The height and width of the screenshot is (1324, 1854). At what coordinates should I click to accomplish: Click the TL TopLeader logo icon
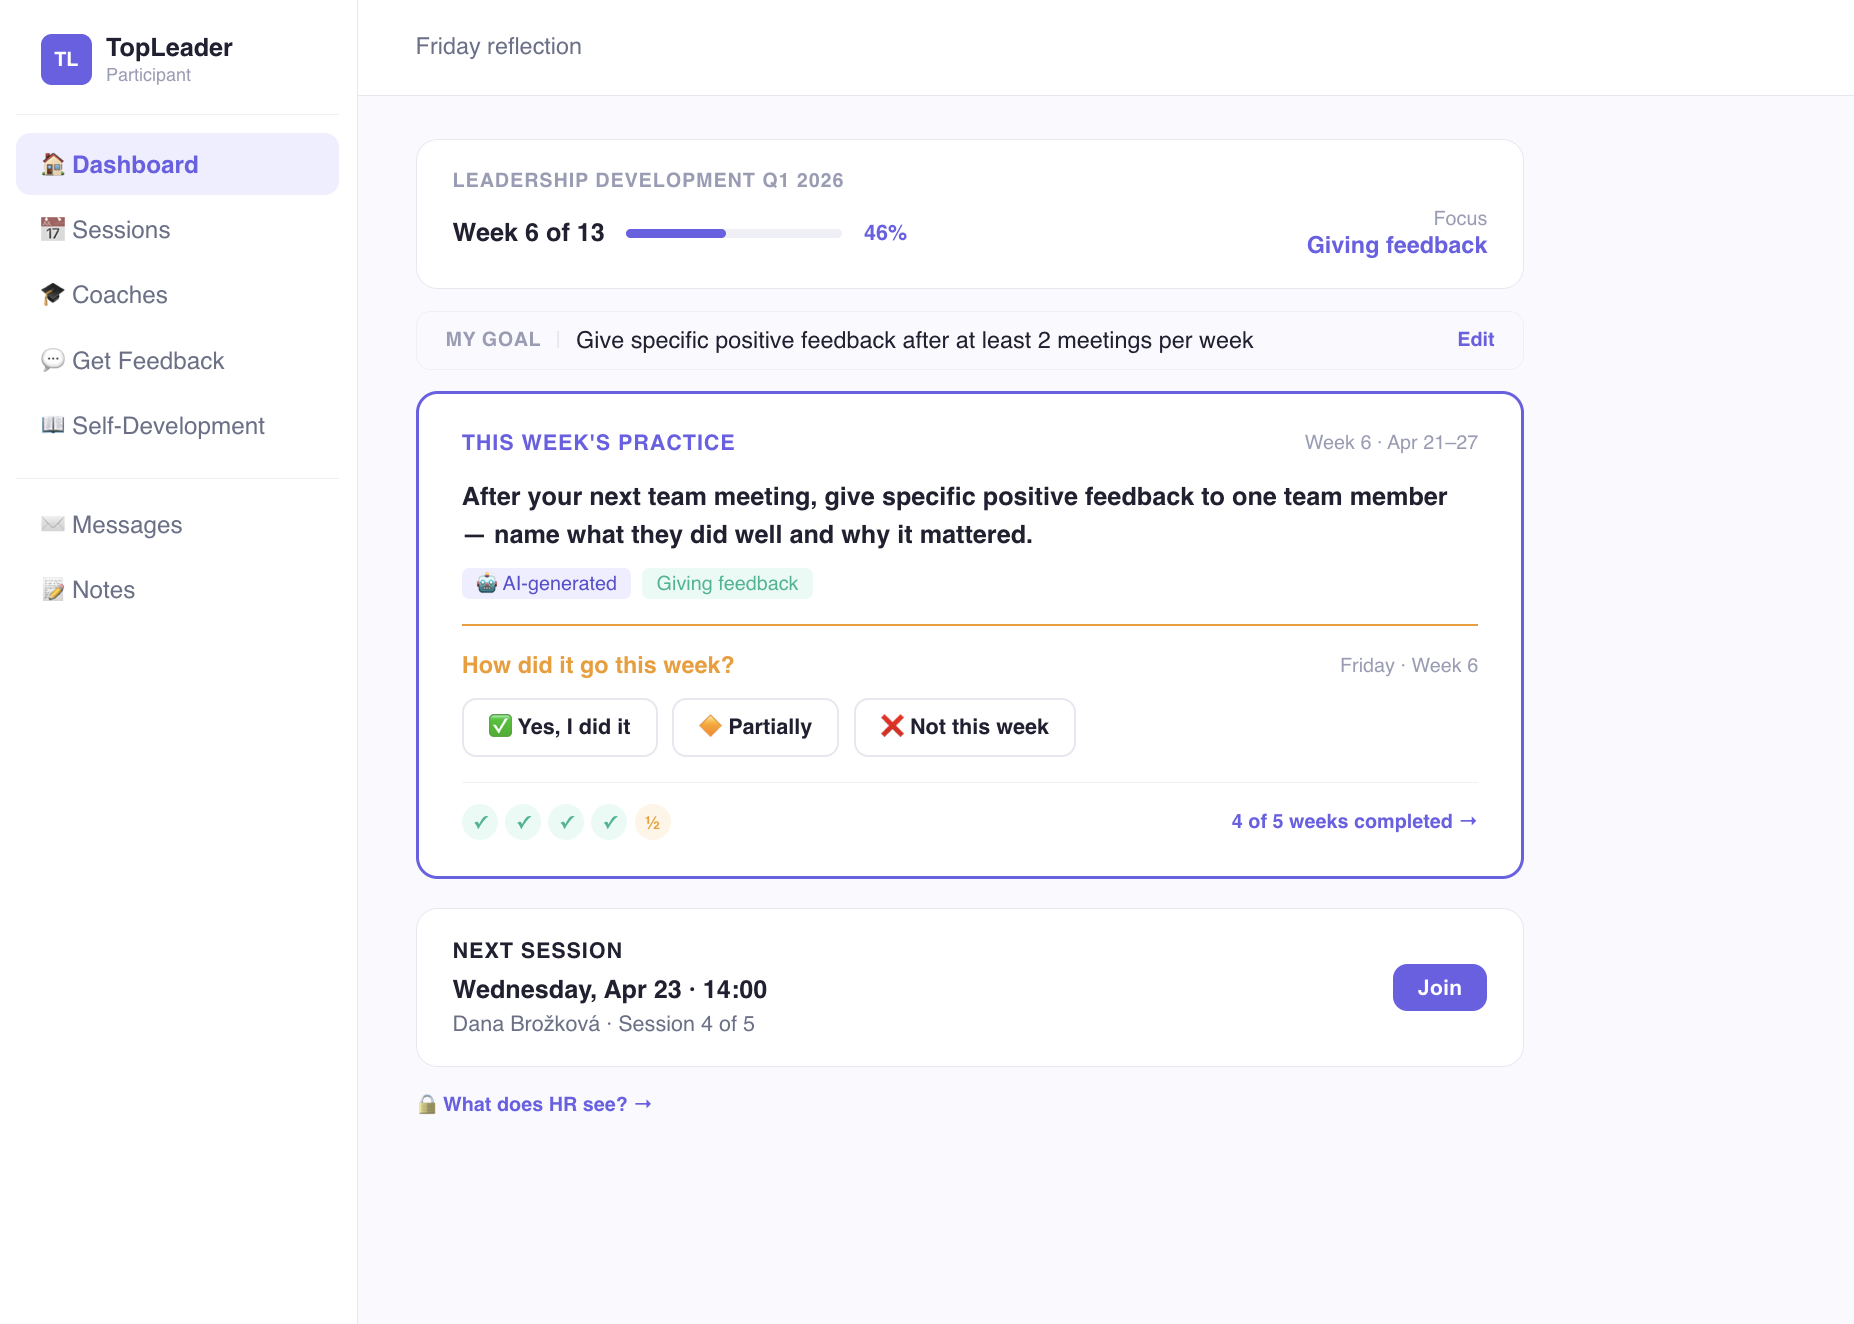(x=66, y=60)
